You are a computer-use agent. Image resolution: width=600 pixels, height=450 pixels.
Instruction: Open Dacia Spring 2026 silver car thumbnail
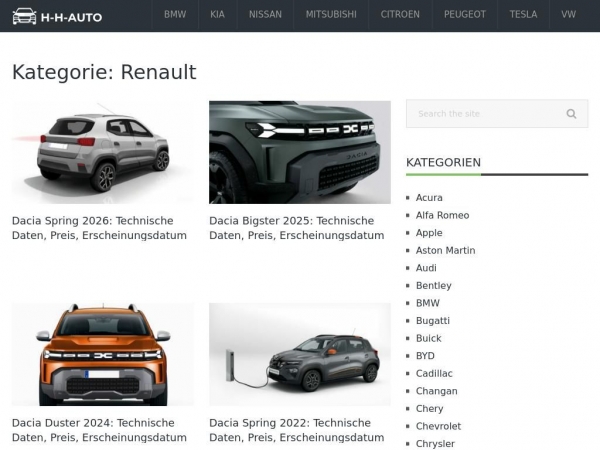(103, 152)
